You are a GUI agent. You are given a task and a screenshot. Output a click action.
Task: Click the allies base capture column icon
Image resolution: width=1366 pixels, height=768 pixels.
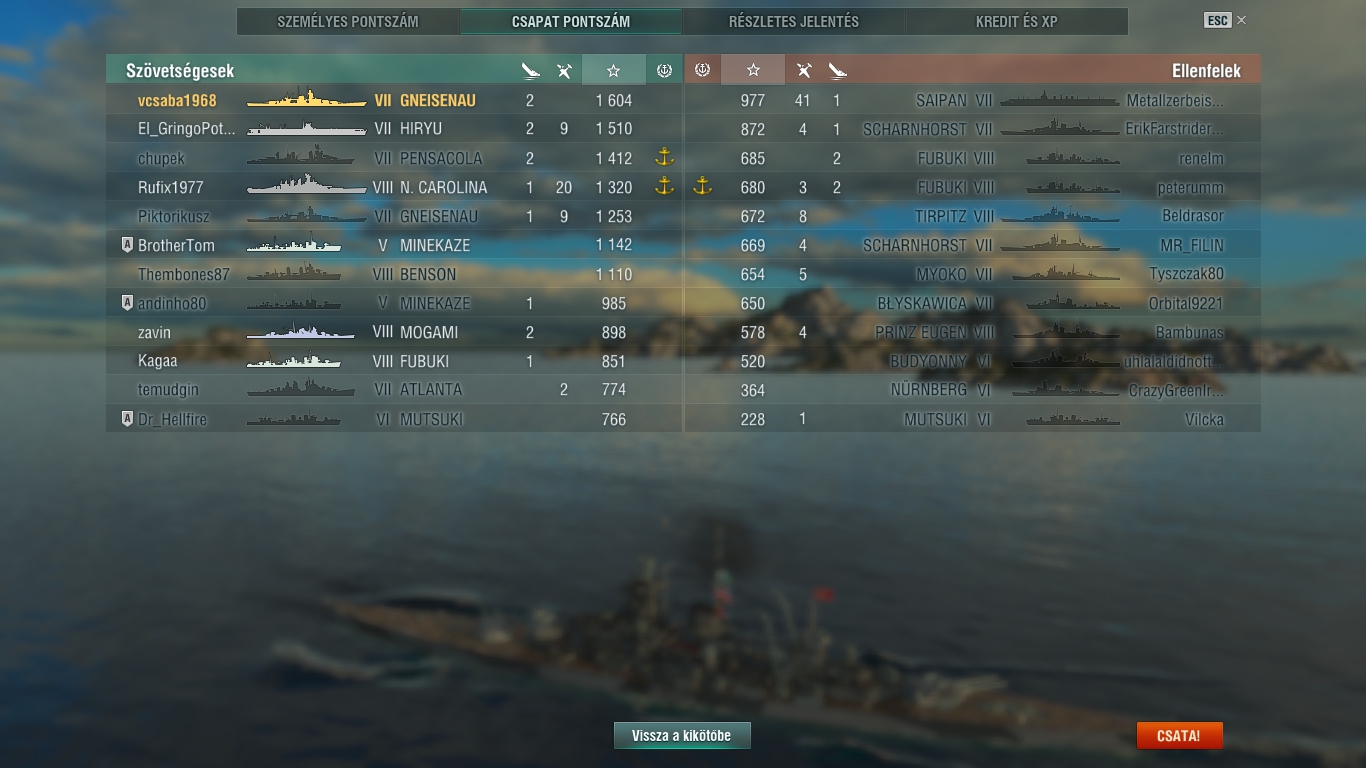pyautogui.click(x=663, y=70)
